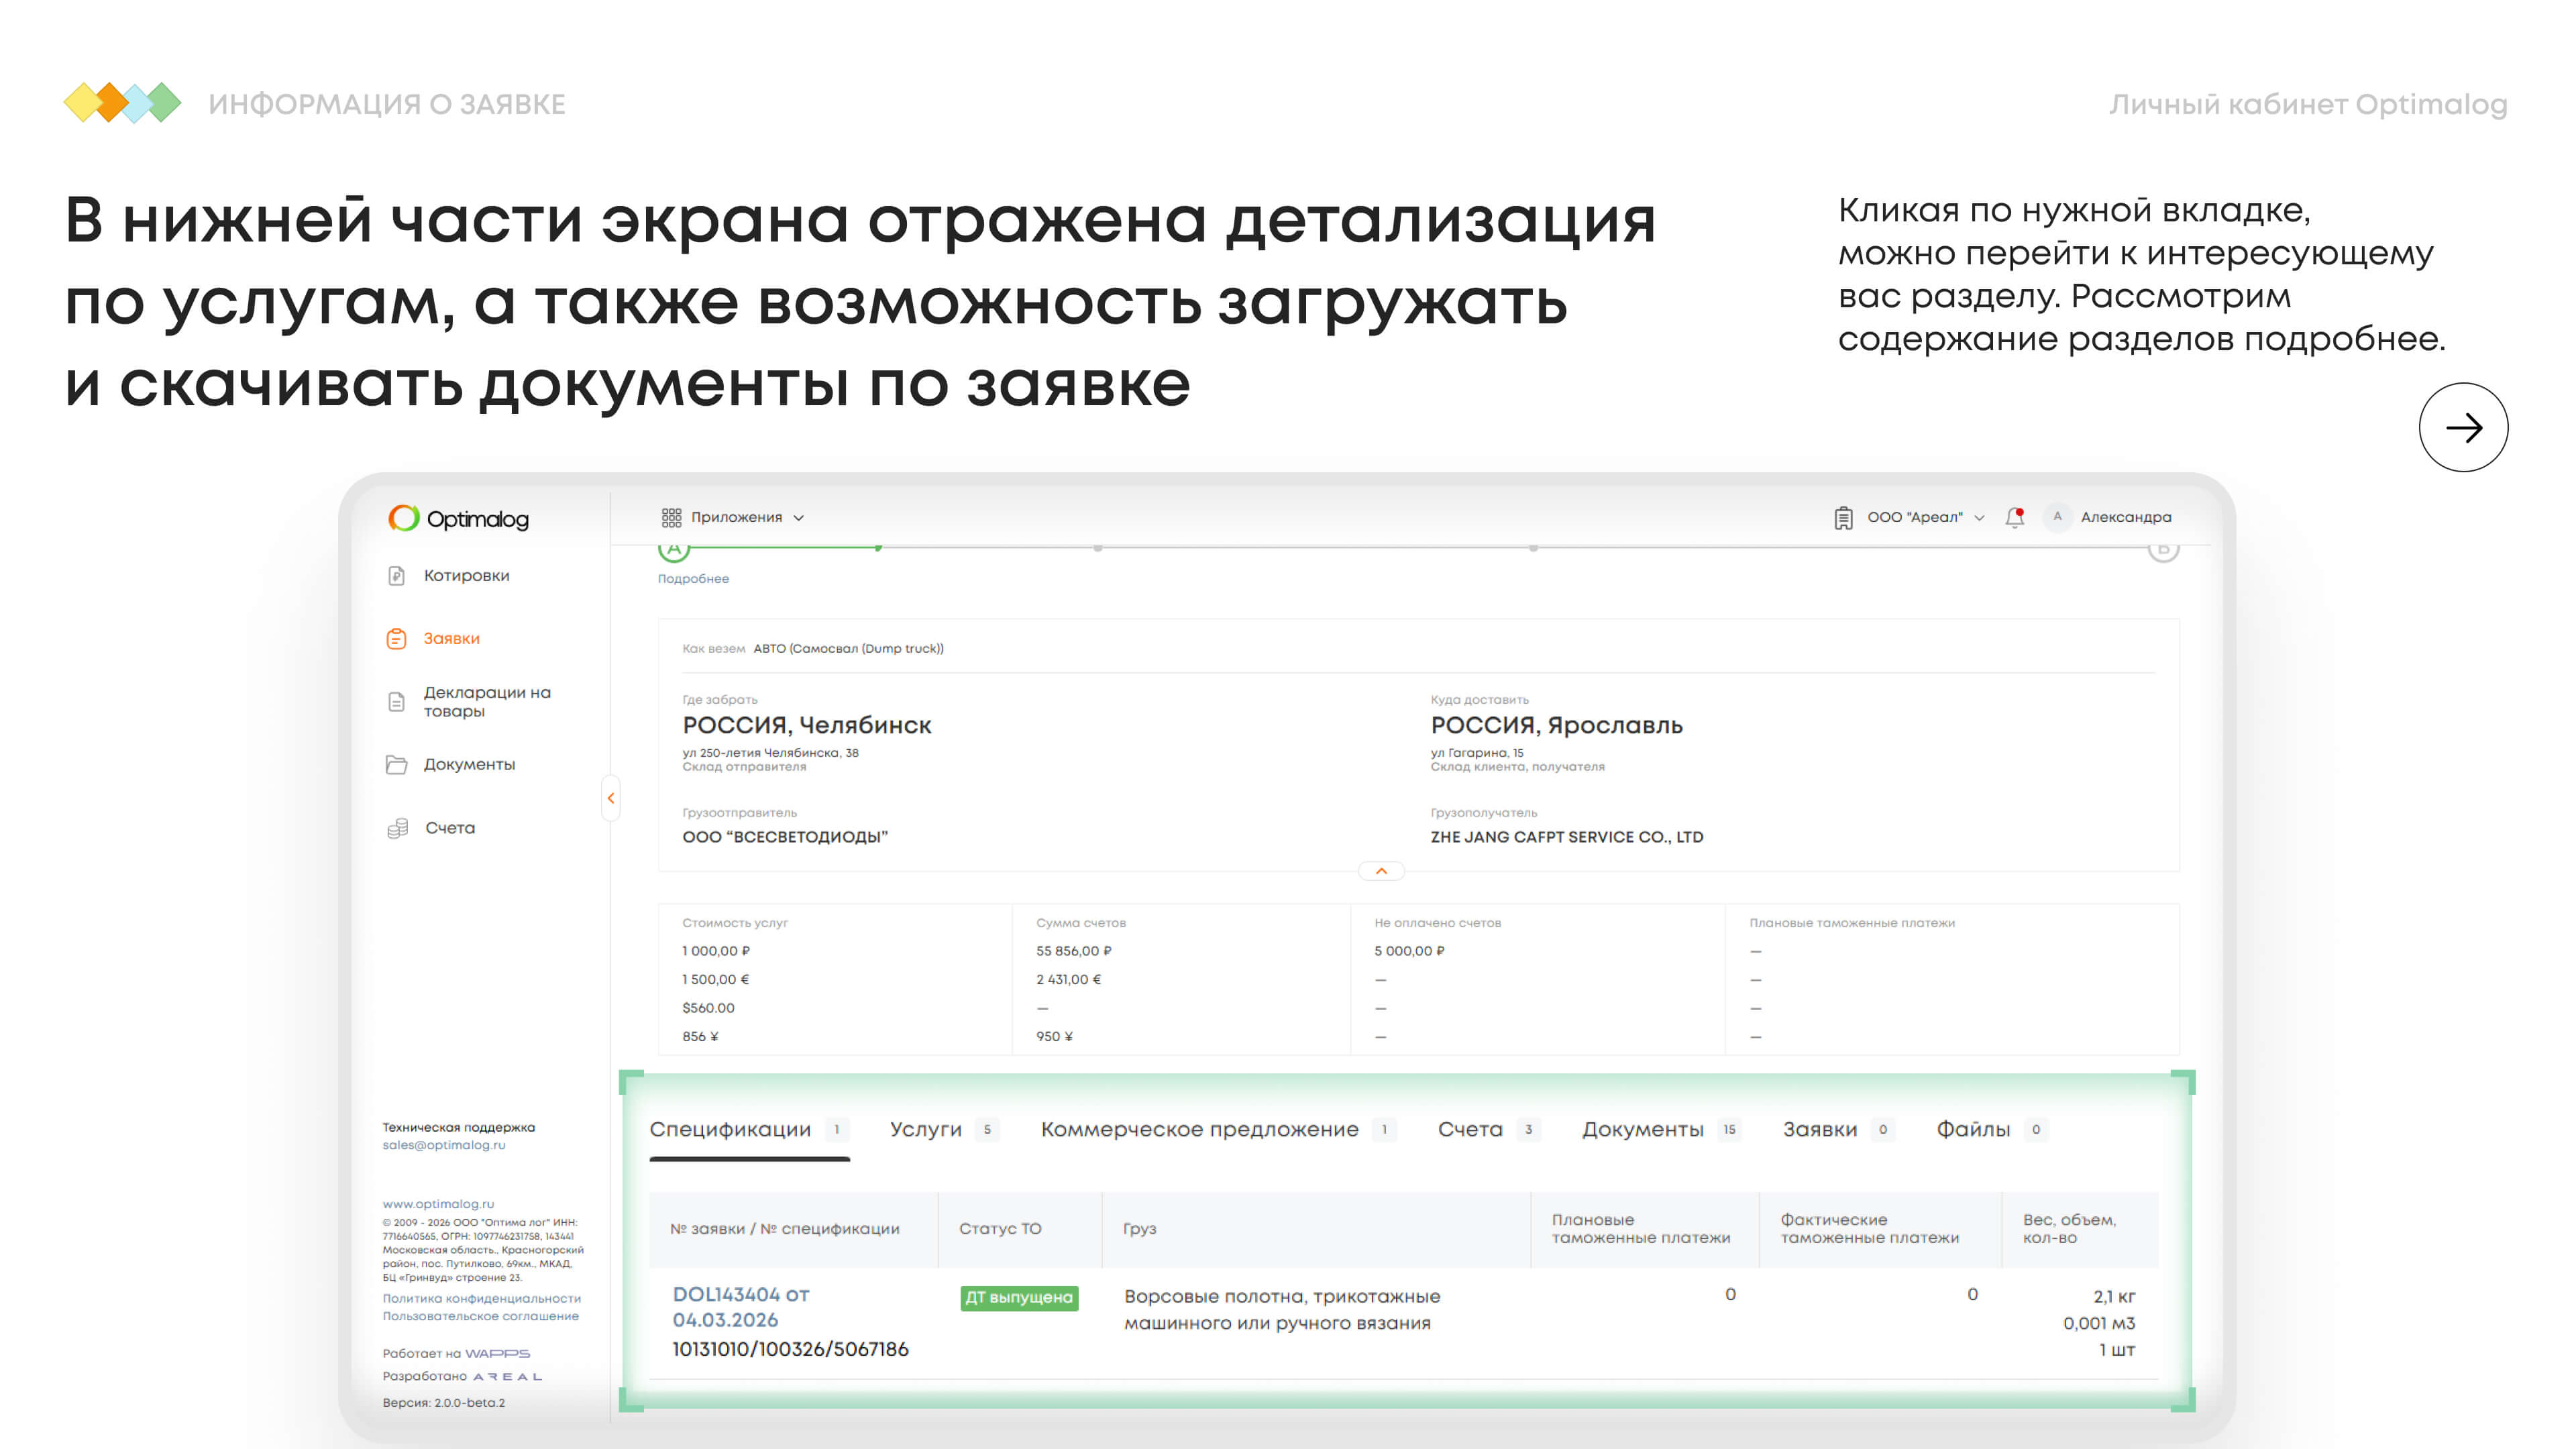Collapse the sidebar with the orange chevron
The image size is (2576, 1449).
pyautogui.click(x=610, y=798)
